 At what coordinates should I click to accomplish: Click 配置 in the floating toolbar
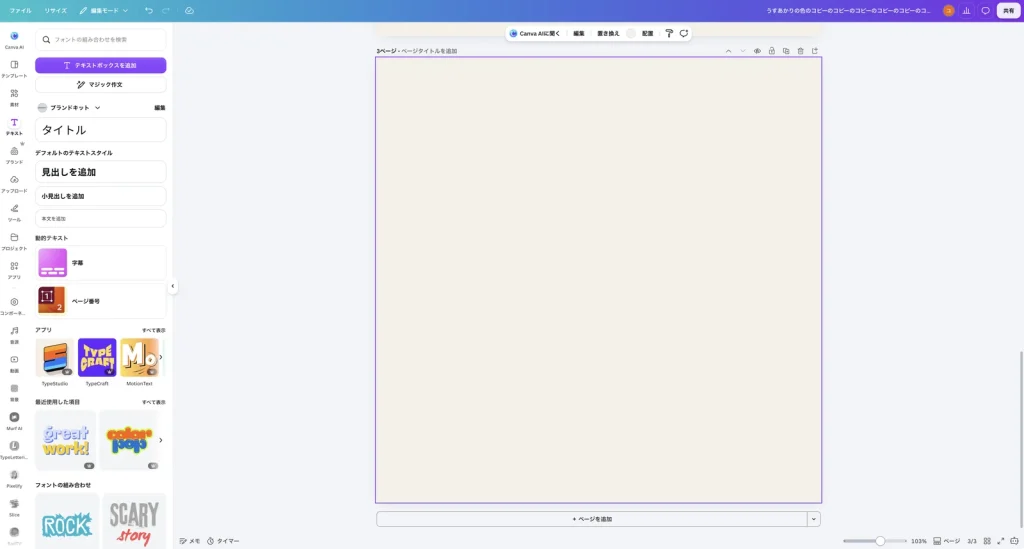coord(647,33)
